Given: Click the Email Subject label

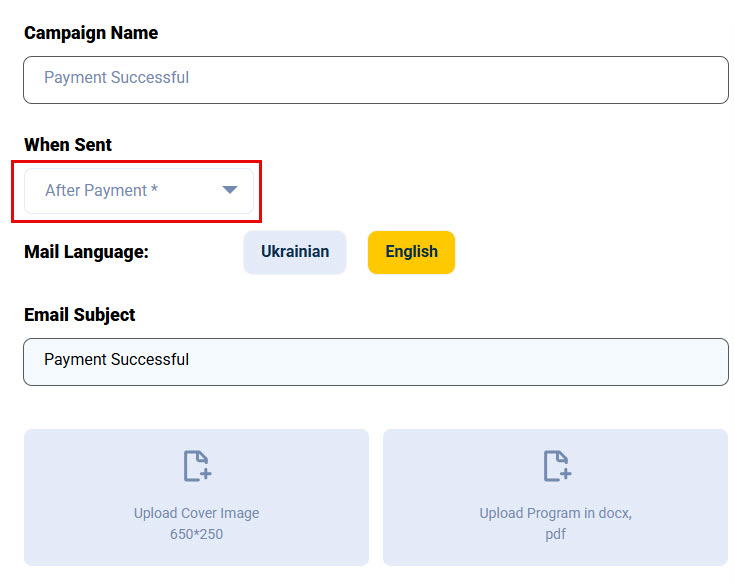Looking at the screenshot, I should [x=80, y=315].
